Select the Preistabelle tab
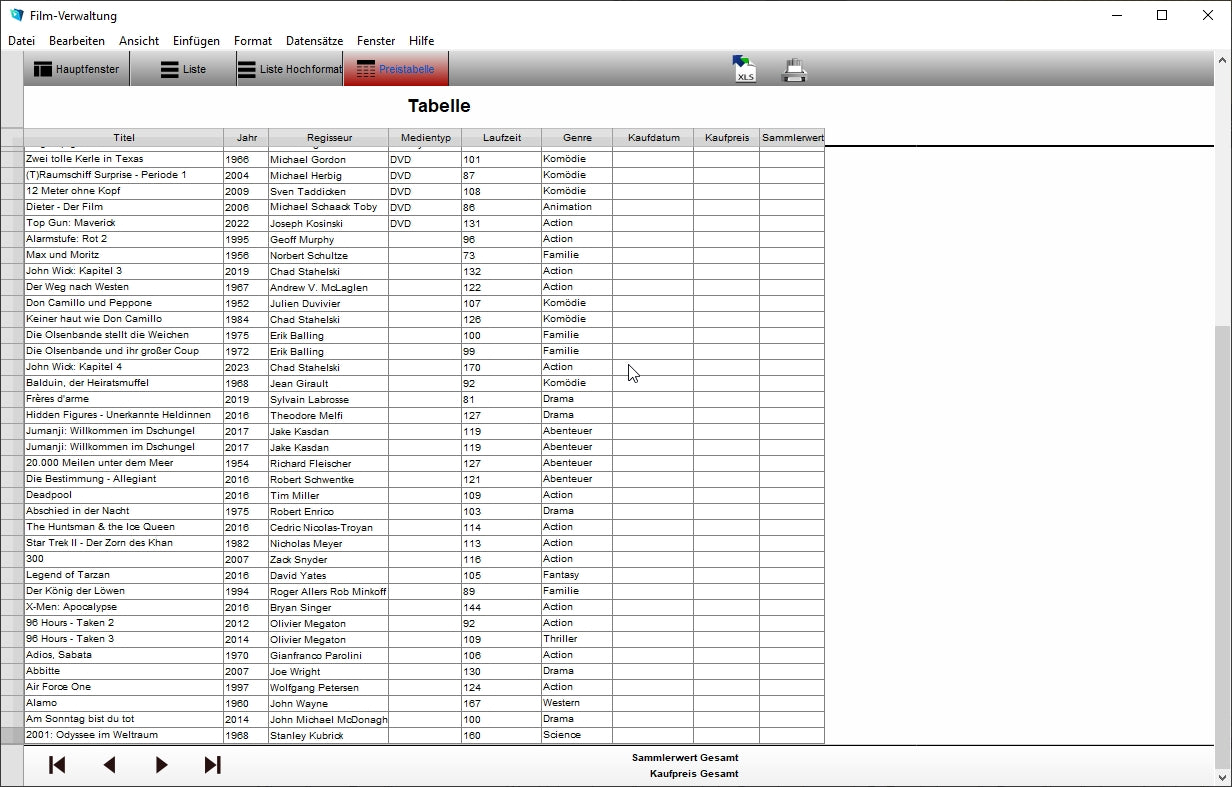Image resolution: width=1232 pixels, height=787 pixels. pyautogui.click(x=396, y=70)
